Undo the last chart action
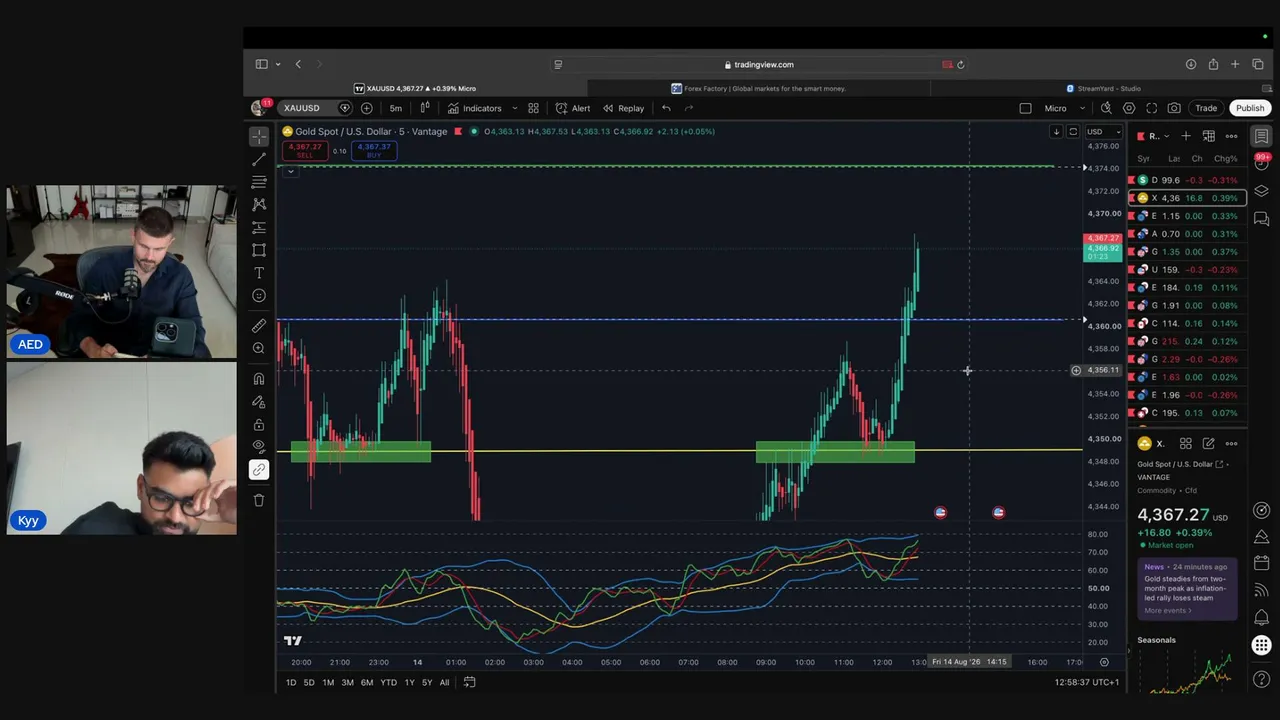This screenshot has width=1280, height=720. coord(666,108)
